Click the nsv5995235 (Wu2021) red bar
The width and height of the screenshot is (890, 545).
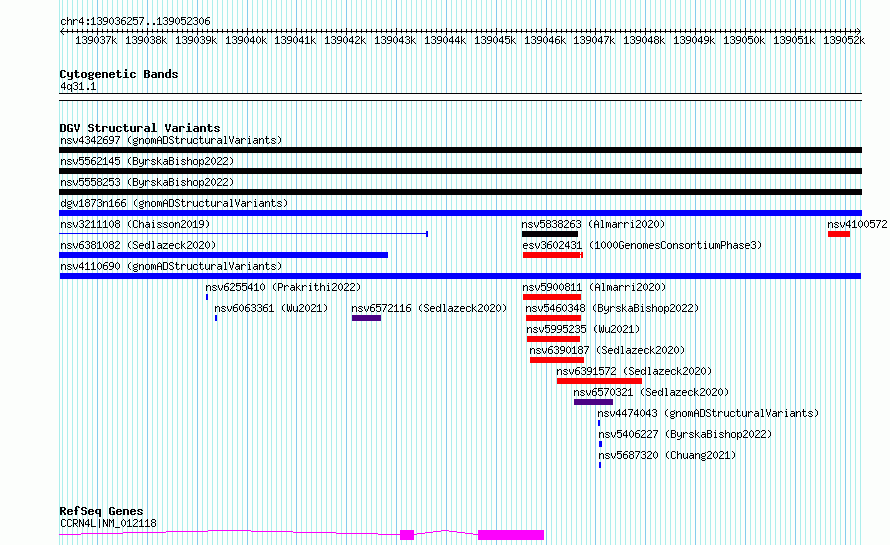click(x=553, y=339)
